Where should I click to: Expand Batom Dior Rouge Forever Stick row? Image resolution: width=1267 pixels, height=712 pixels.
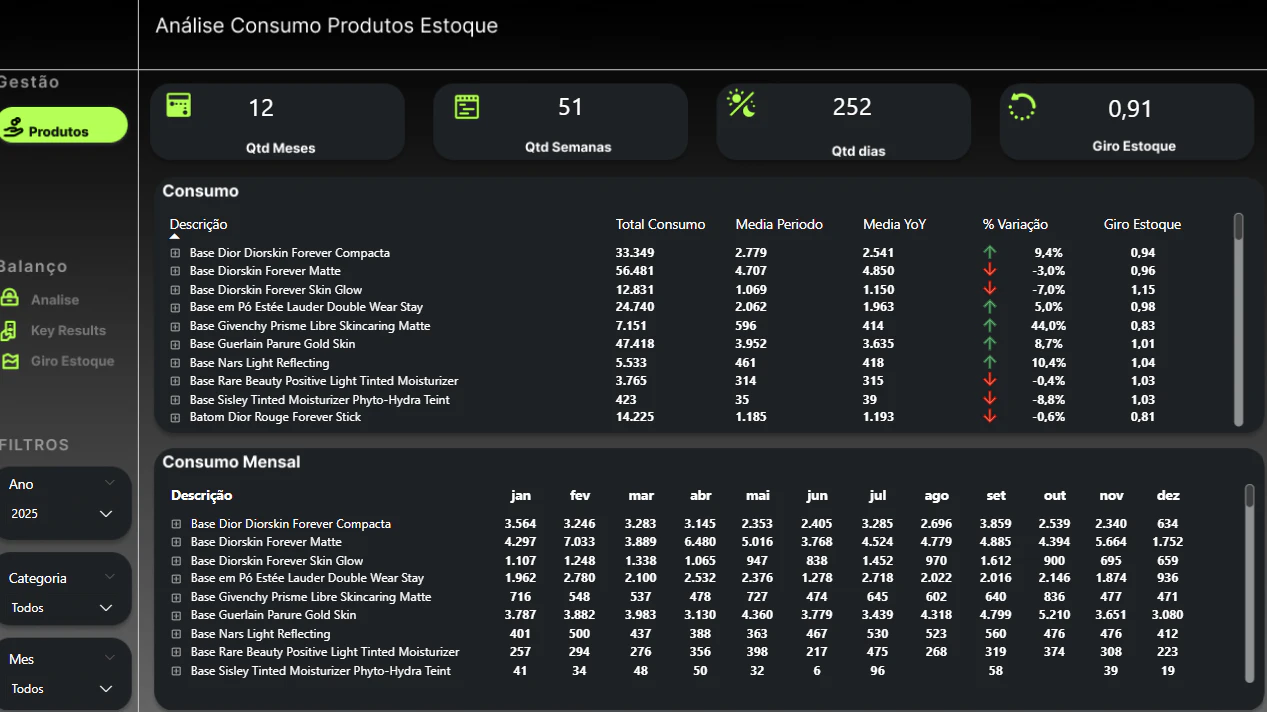[x=175, y=417]
